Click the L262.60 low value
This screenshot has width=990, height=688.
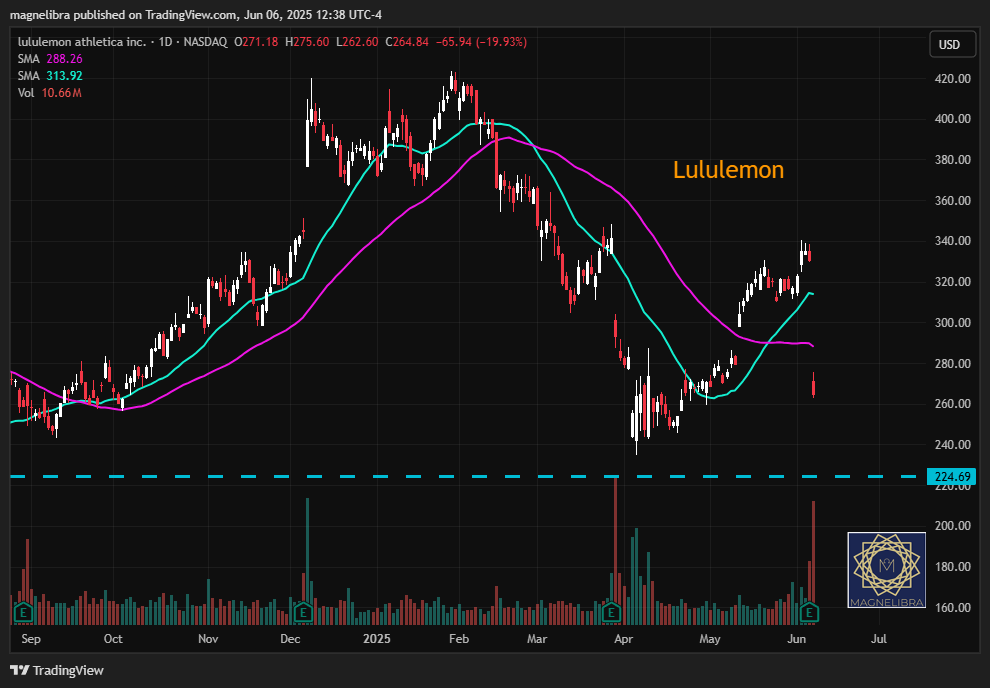tap(357, 42)
